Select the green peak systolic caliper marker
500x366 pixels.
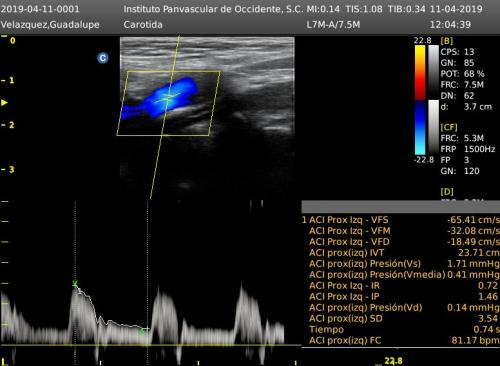[75, 284]
